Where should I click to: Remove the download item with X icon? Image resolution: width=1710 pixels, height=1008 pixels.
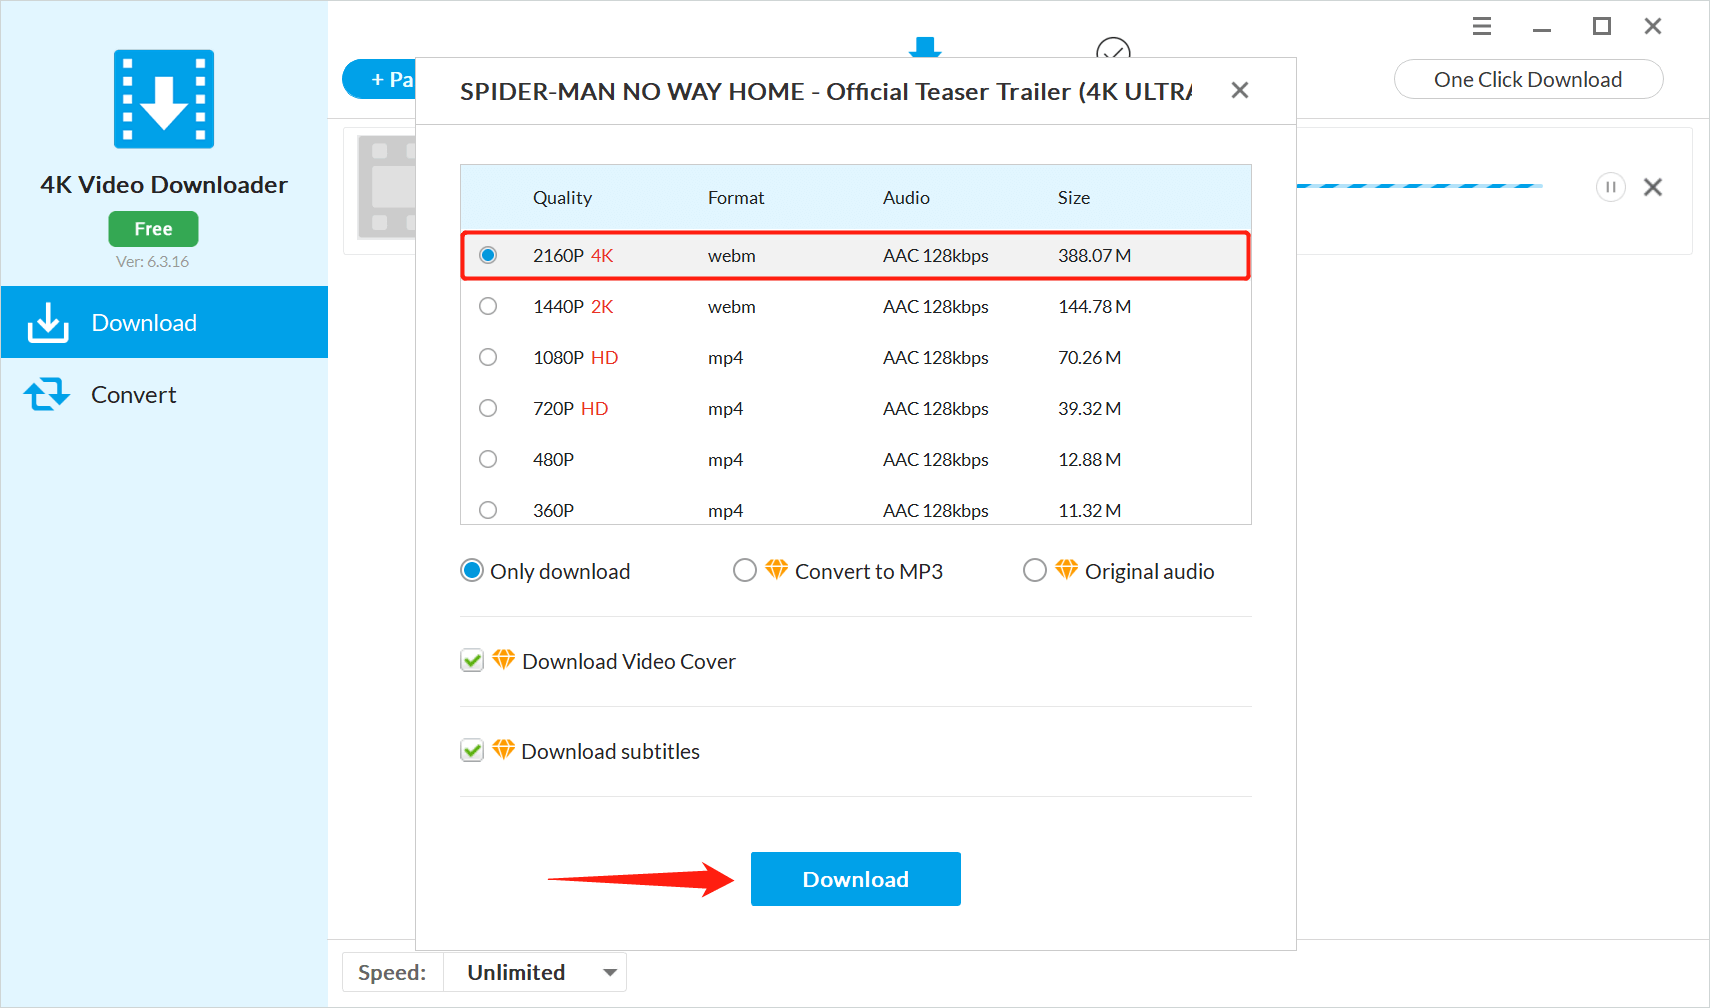point(1652,187)
